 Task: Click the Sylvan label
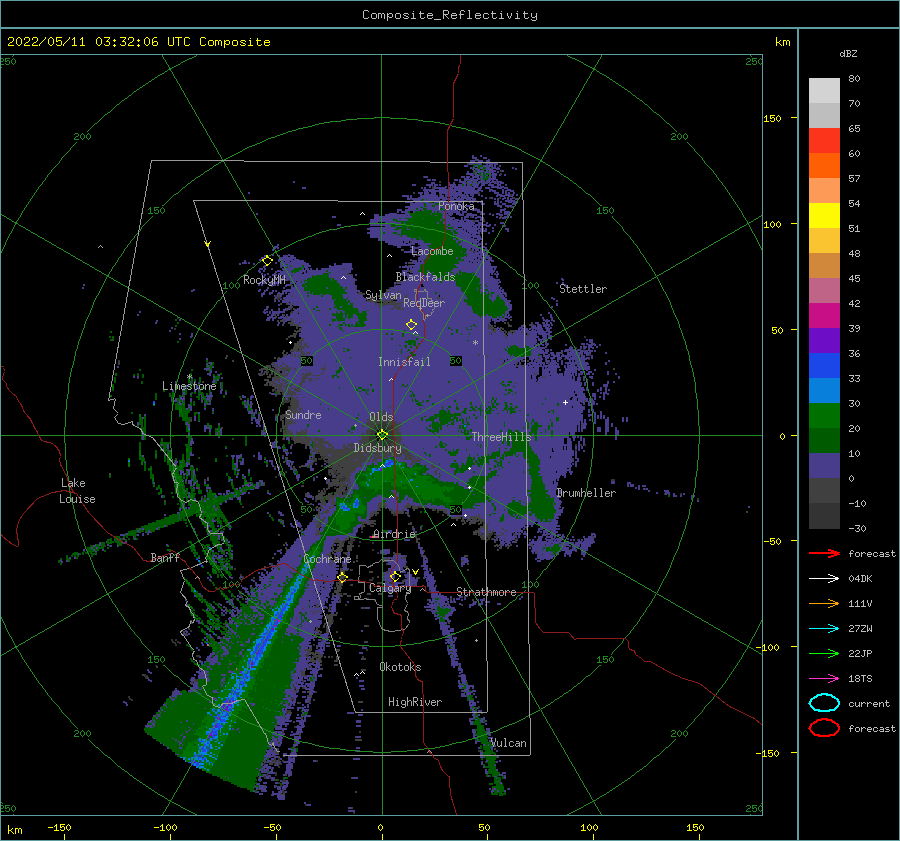(x=383, y=295)
